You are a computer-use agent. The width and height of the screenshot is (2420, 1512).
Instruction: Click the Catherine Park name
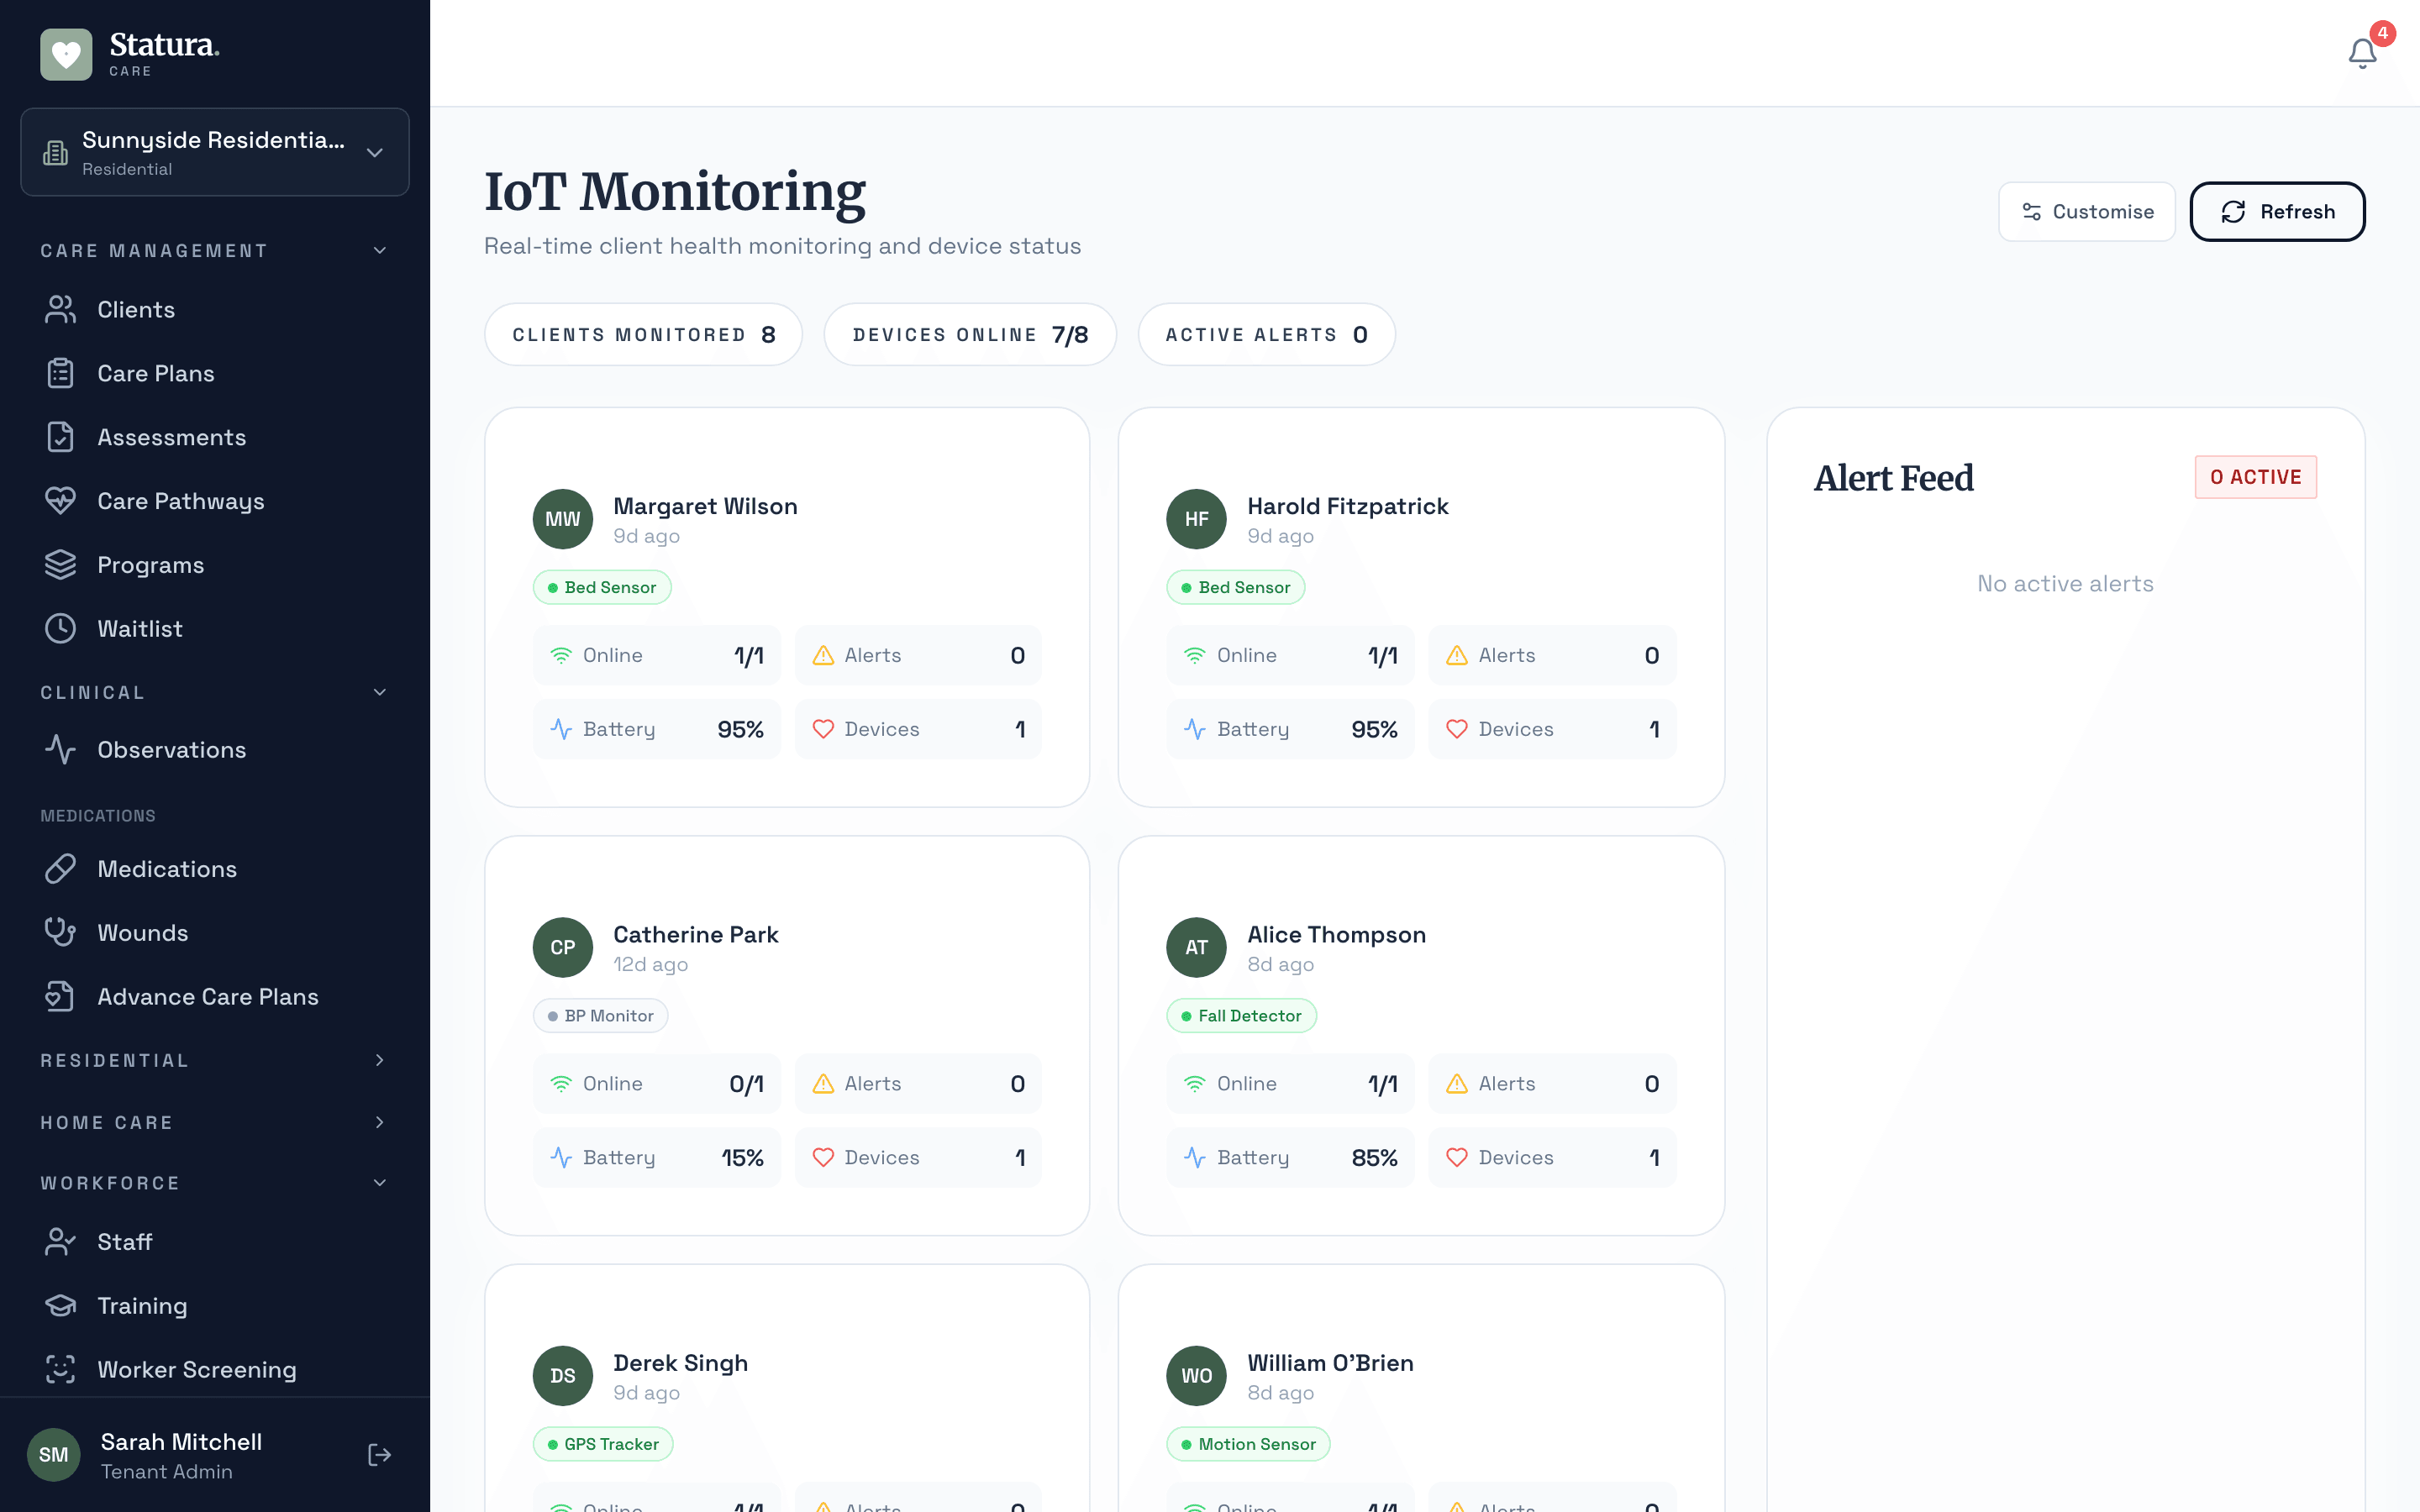(695, 934)
